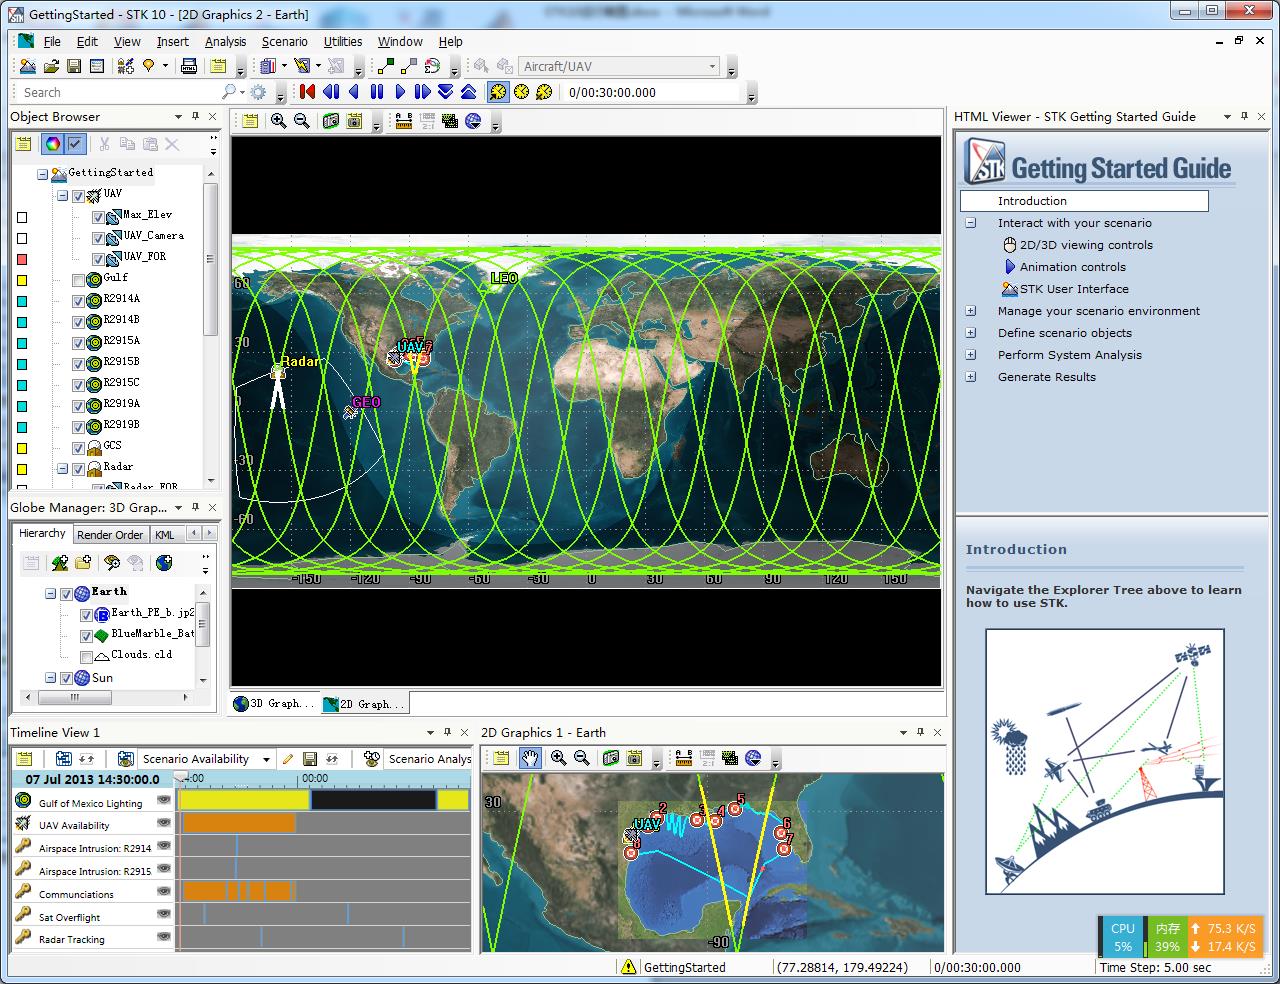Toggle color wheel icon in Object Browser toolbar

click(52, 145)
